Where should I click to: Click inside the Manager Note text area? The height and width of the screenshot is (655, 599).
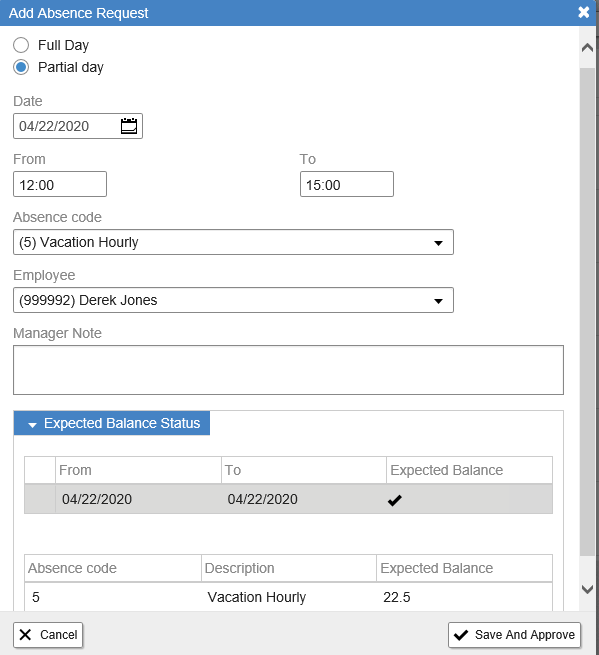(x=288, y=370)
